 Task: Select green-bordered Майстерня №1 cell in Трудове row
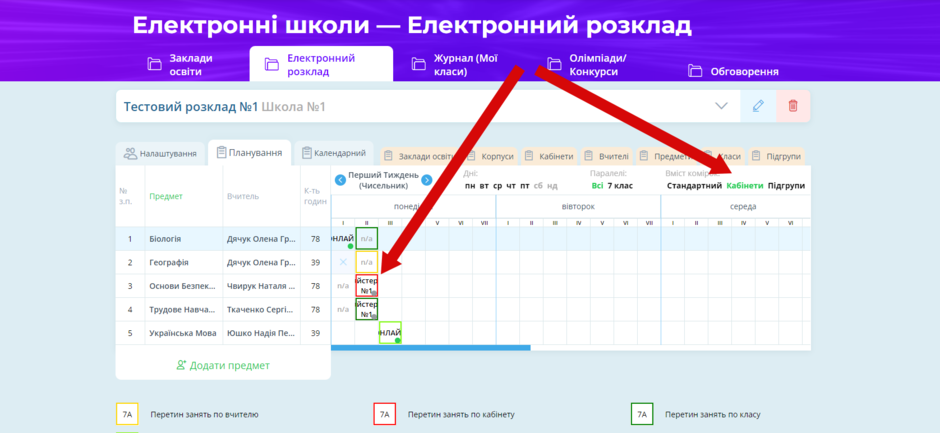(366, 309)
